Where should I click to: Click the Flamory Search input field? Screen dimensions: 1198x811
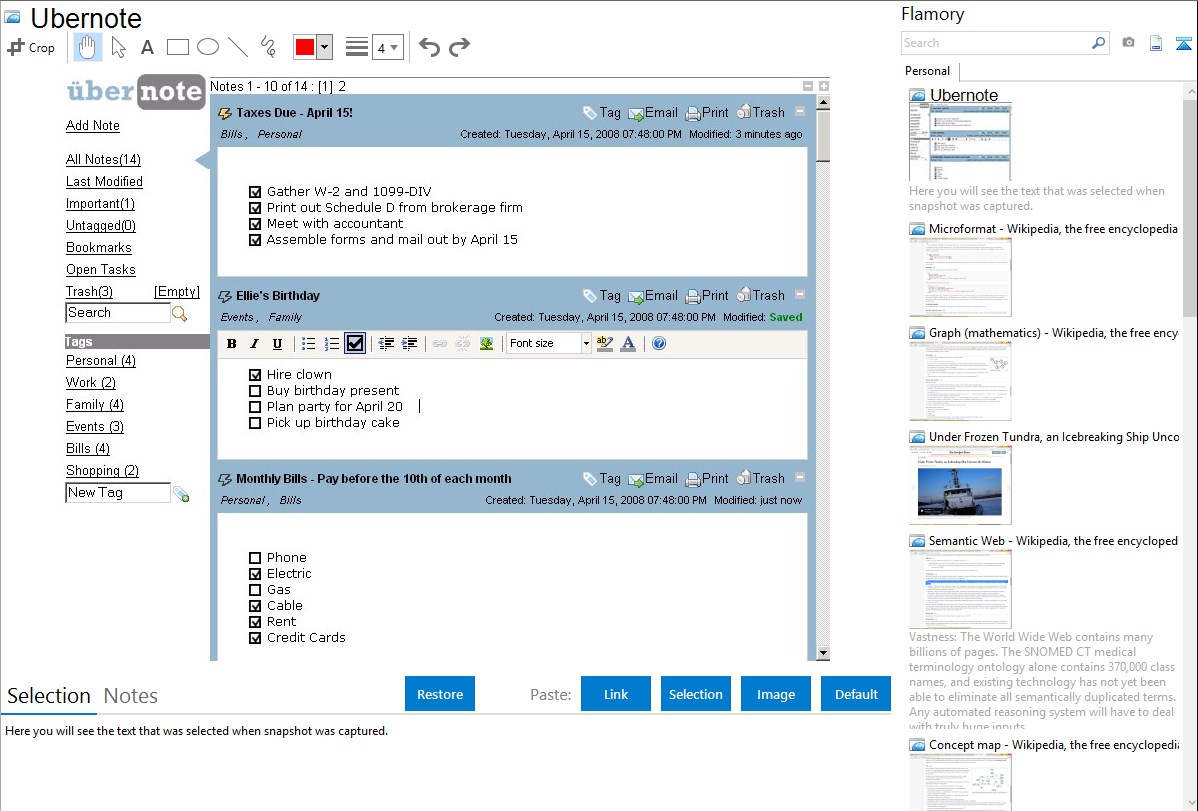(x=996, y=43)
